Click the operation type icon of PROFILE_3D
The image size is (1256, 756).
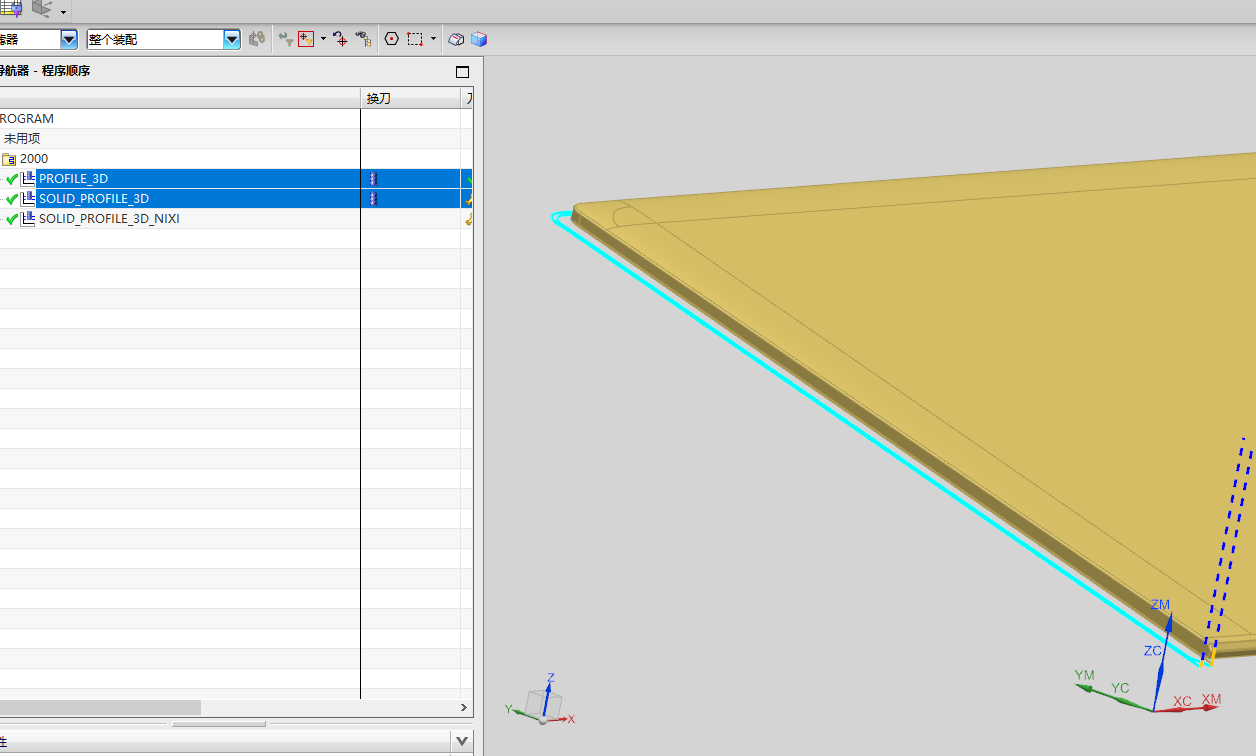28,178
